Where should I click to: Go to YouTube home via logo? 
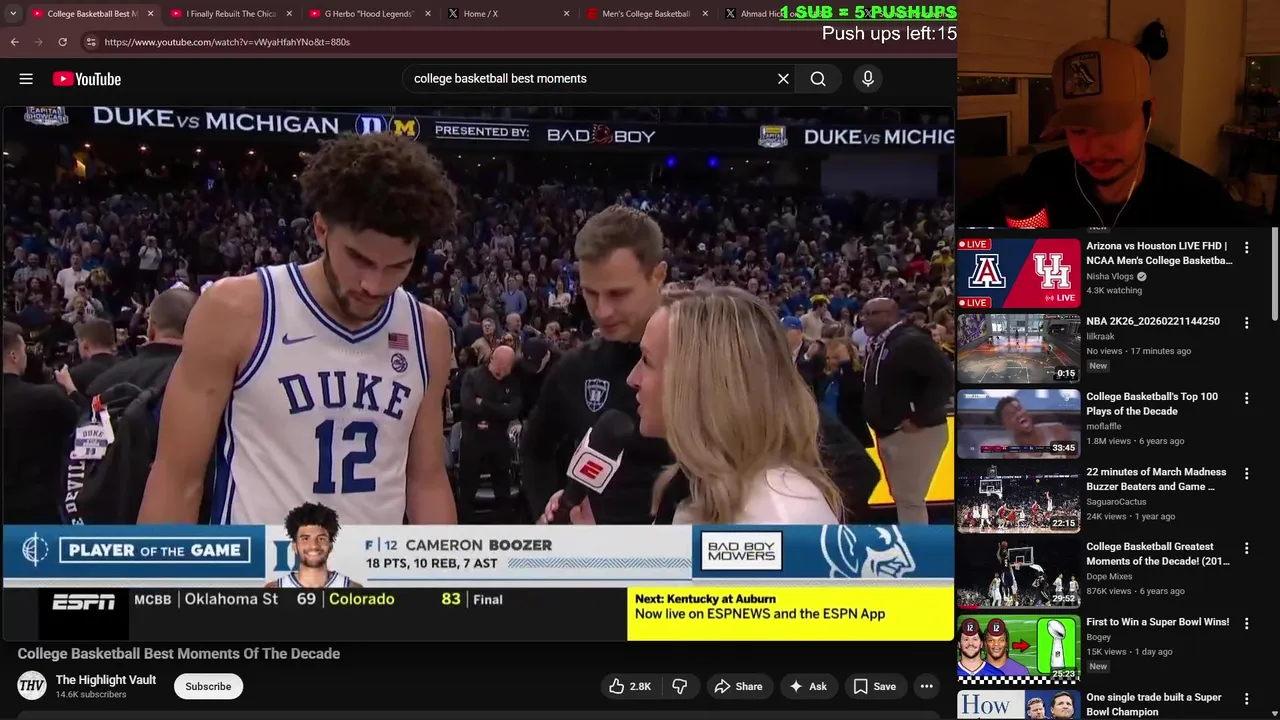pos(87,79)
